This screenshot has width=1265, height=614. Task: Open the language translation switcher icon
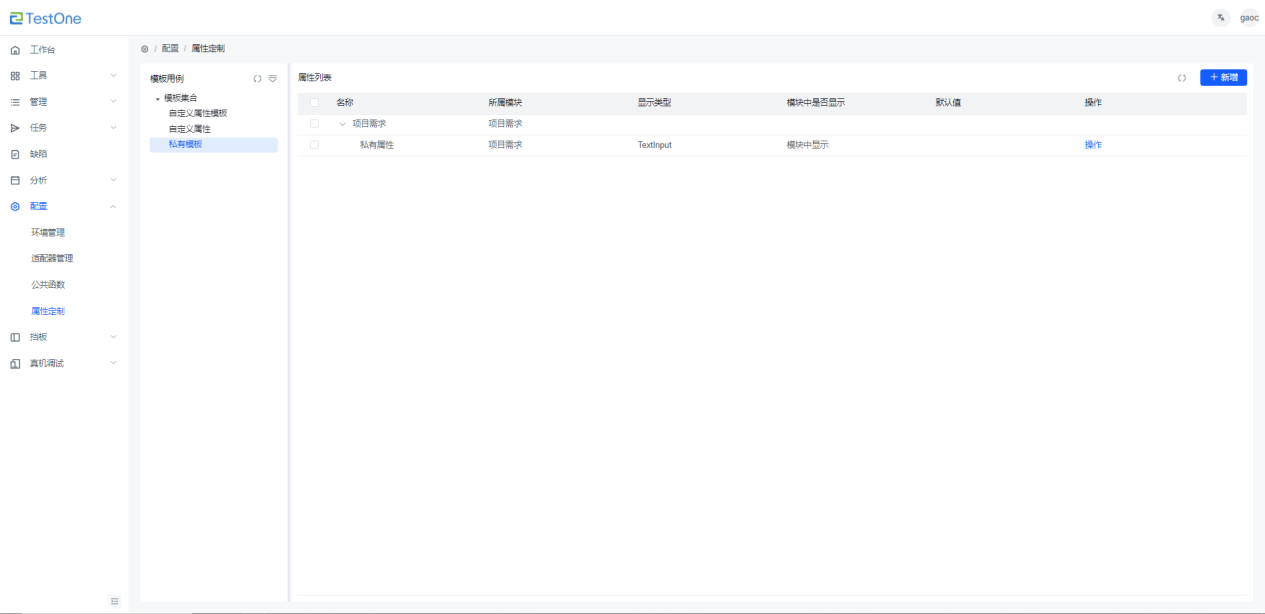[1221, 18]
